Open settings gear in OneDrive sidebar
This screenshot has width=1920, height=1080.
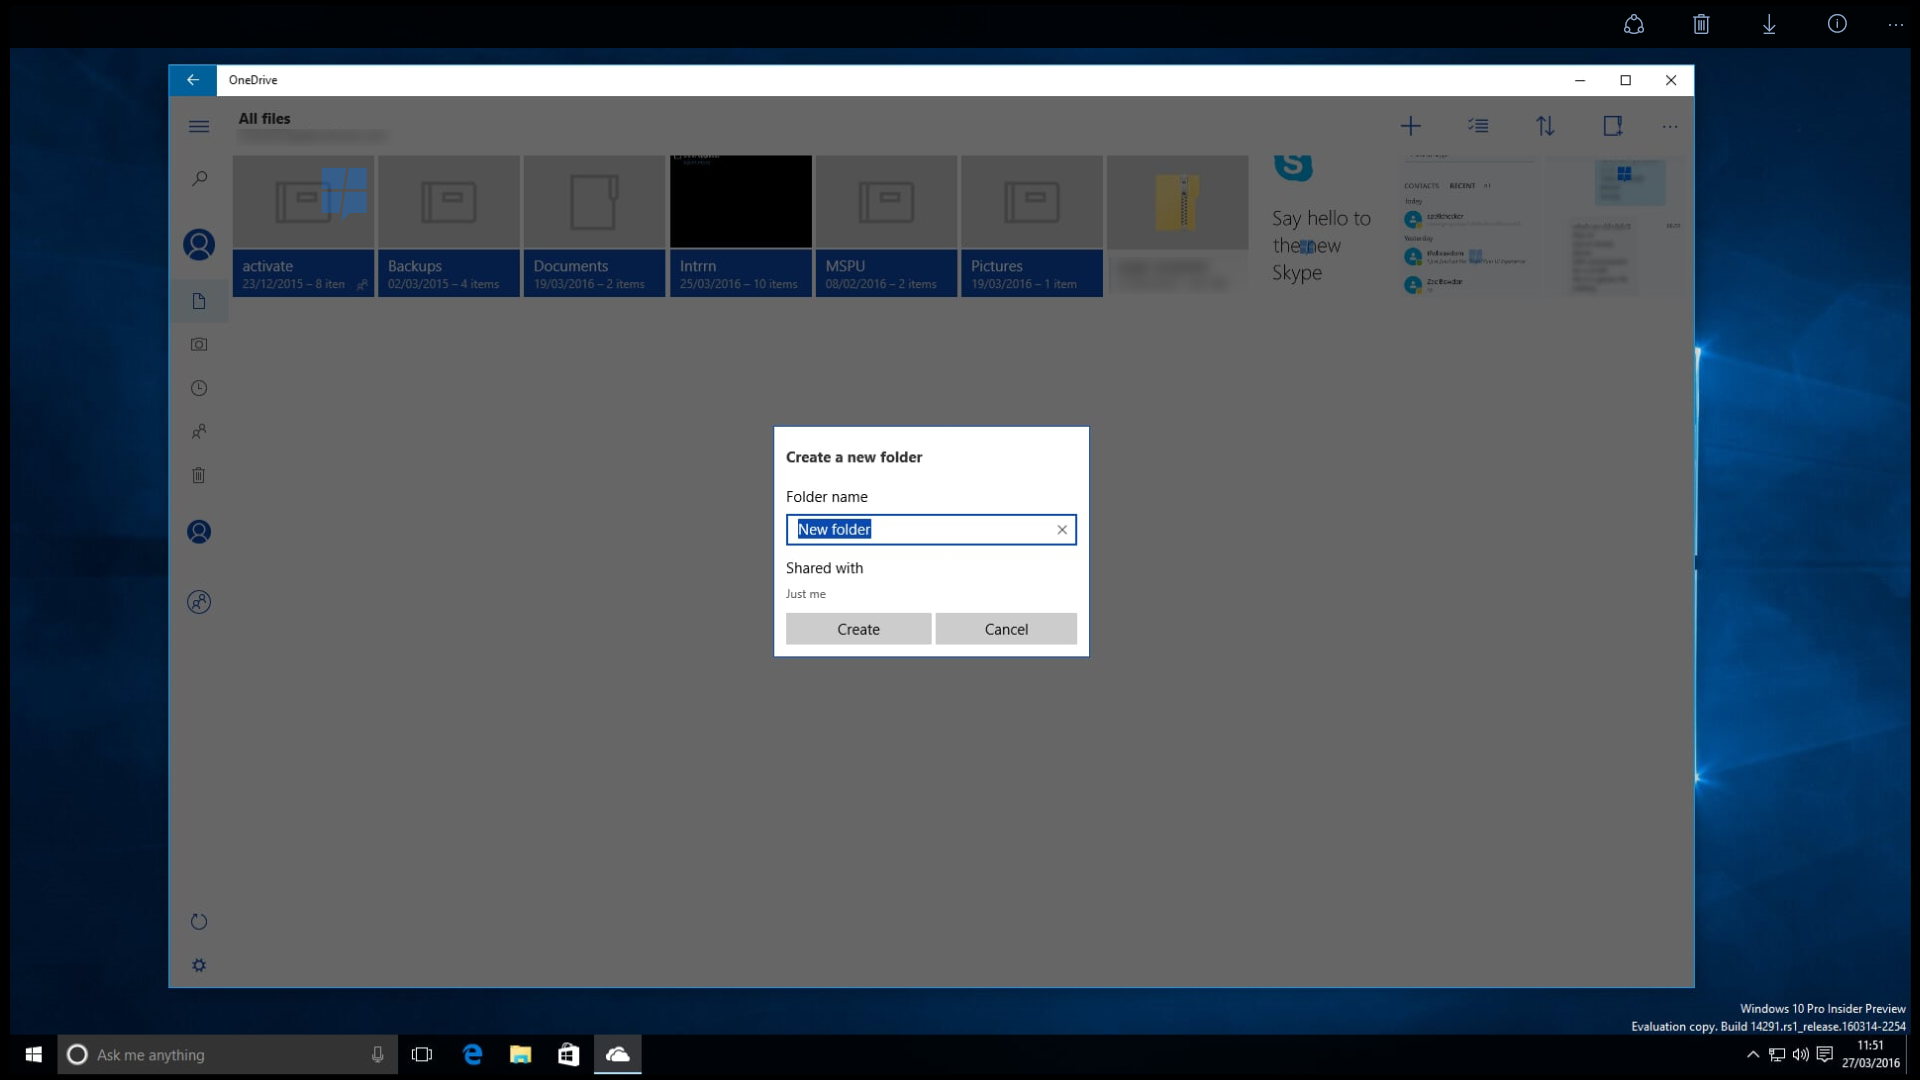[199, 965]
